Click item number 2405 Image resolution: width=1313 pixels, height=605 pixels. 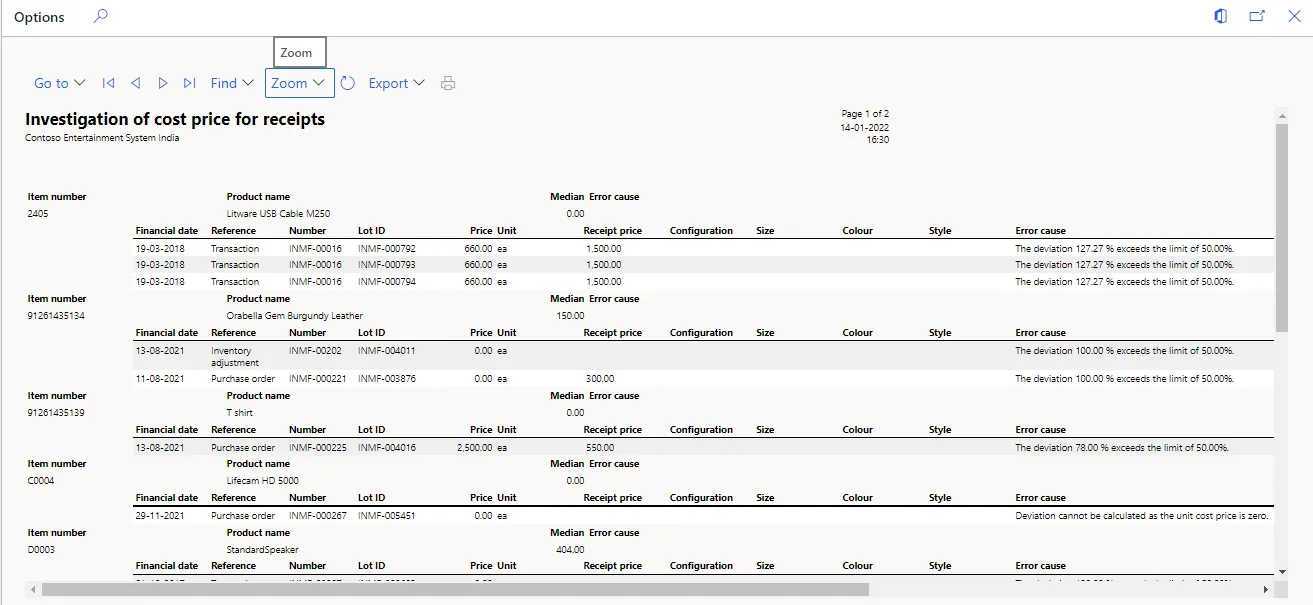tap(38, 213)
